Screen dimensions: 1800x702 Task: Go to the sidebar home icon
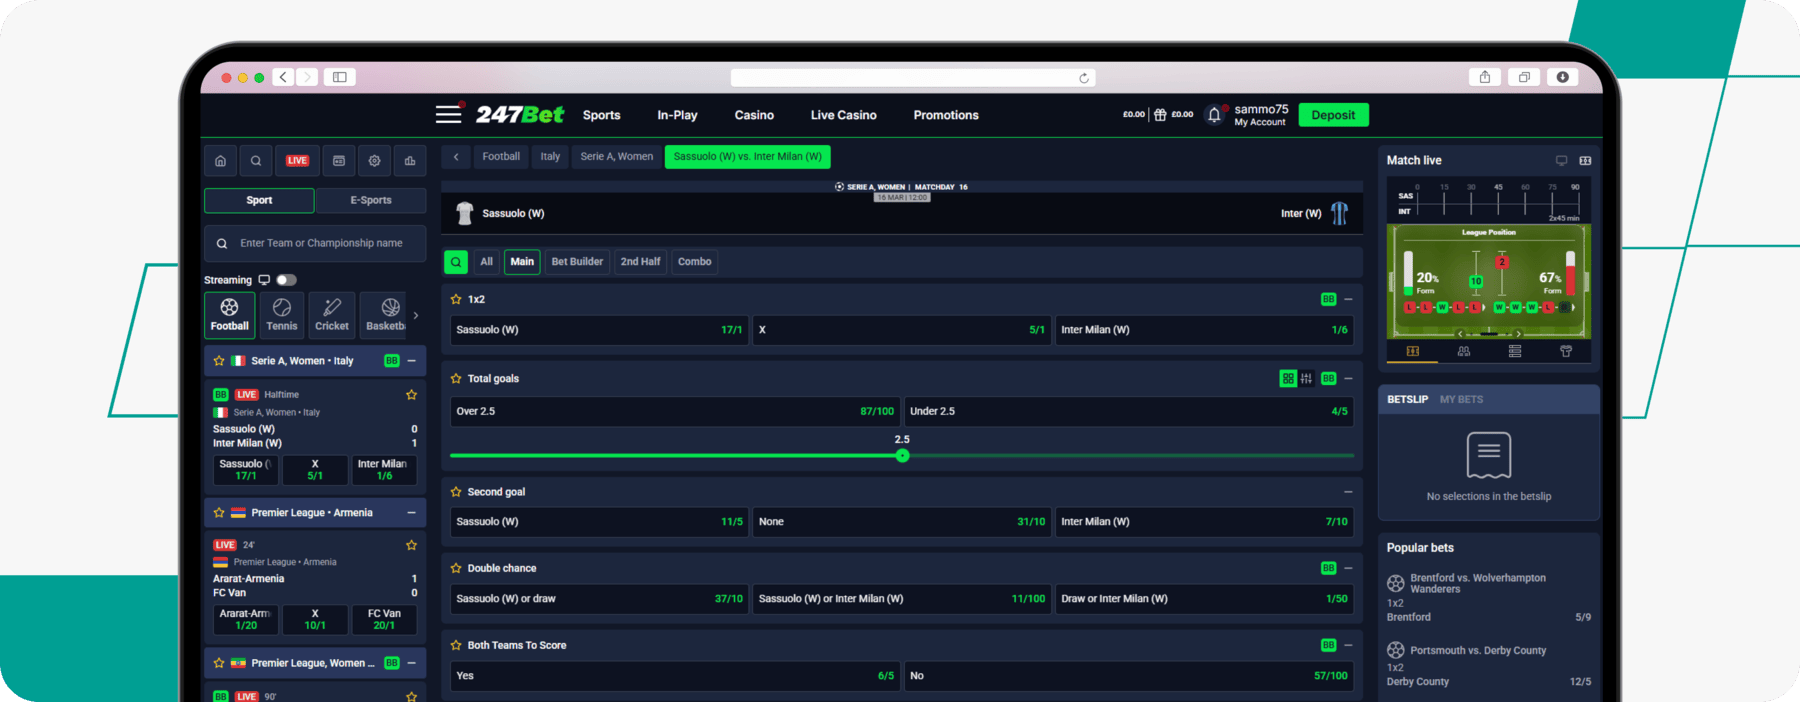220,161
